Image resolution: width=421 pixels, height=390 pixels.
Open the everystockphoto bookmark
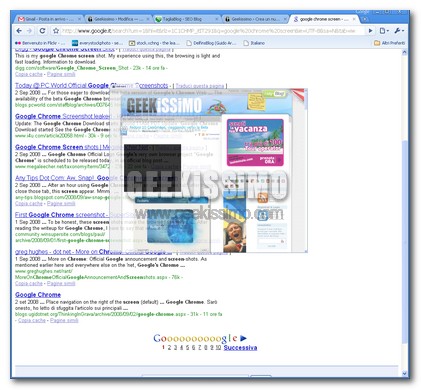(x=97, y=43)
